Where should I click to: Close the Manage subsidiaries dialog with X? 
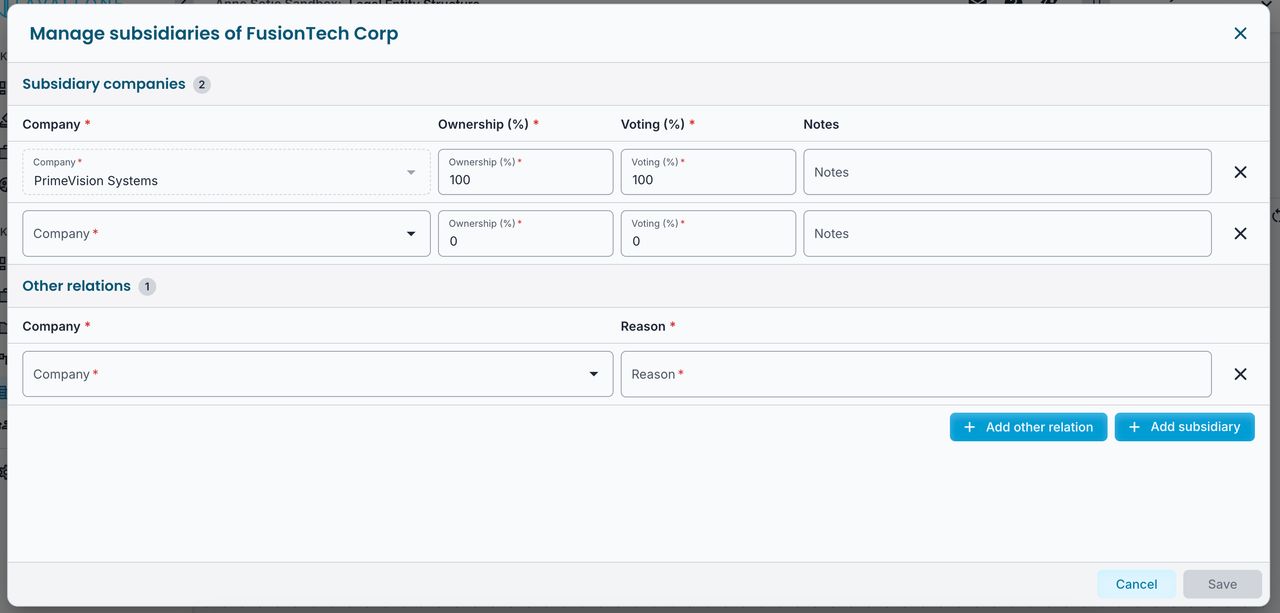(1240, 33)
